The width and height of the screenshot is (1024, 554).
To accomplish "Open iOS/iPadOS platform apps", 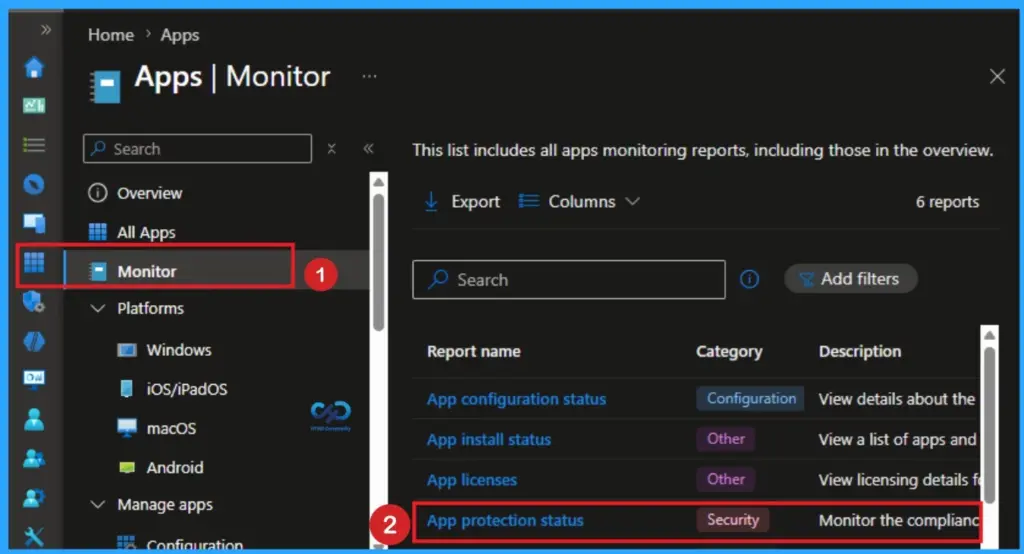I will coord(187,389).
